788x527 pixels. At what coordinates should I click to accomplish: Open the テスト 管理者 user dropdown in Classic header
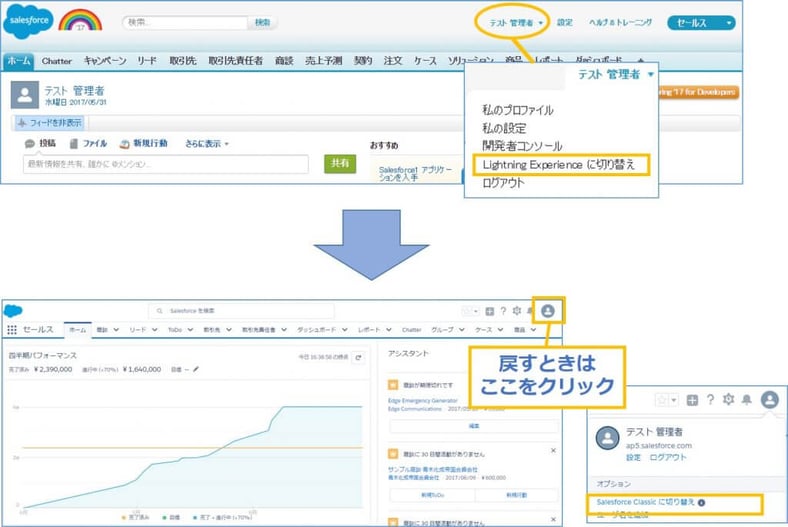516,23
